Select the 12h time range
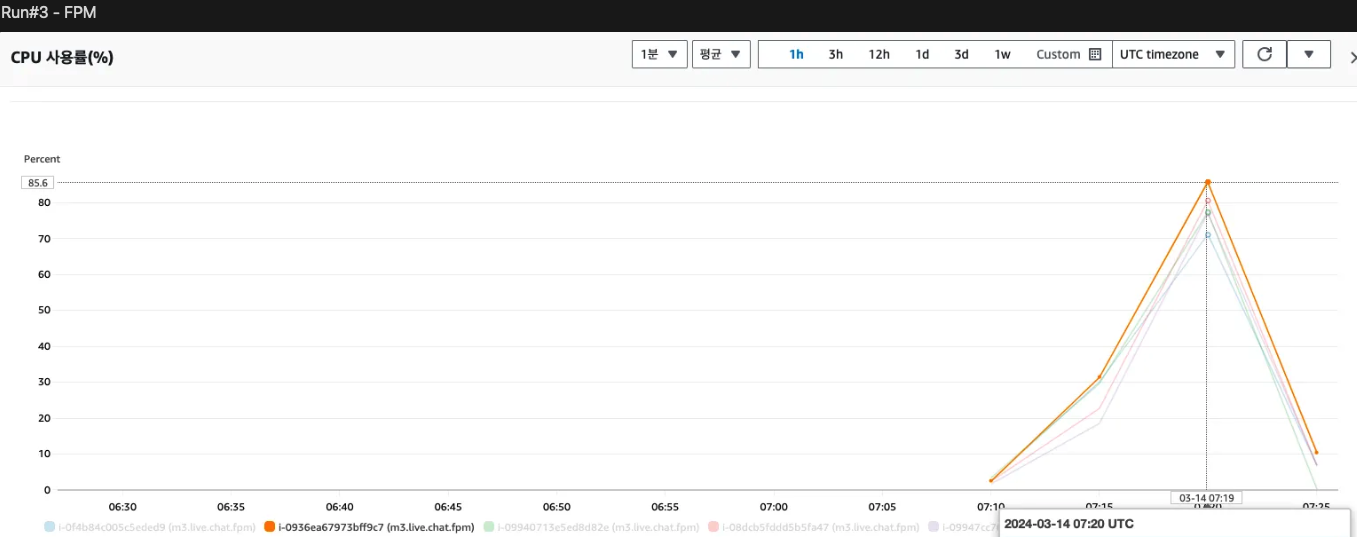 (878, 55)
